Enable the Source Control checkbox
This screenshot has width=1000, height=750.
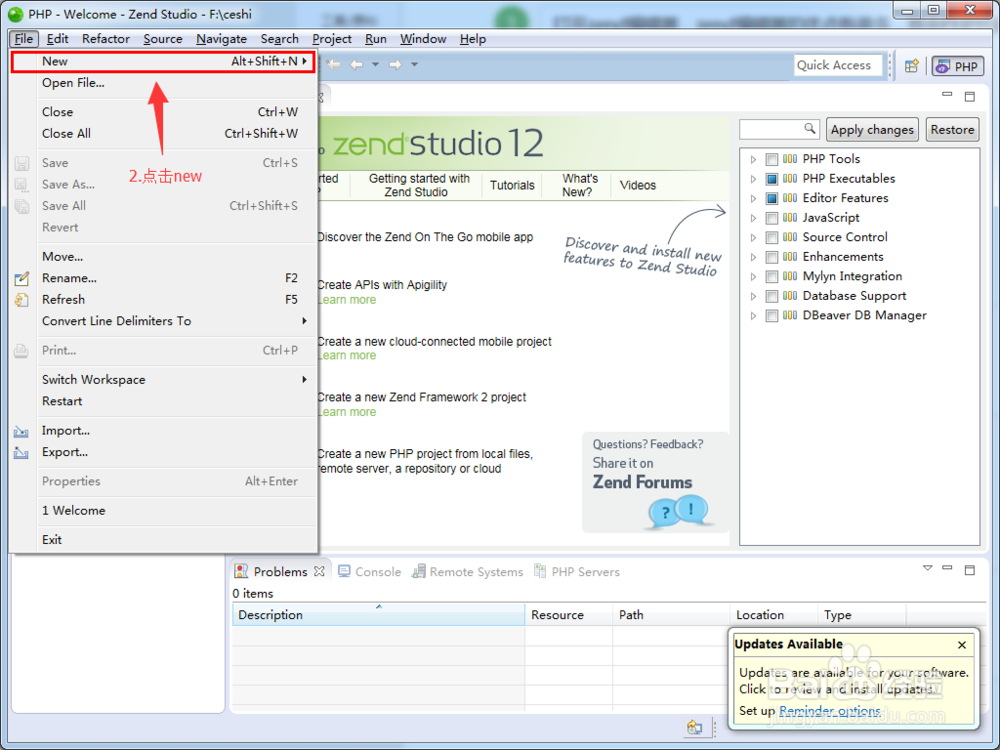pos(772,238)
